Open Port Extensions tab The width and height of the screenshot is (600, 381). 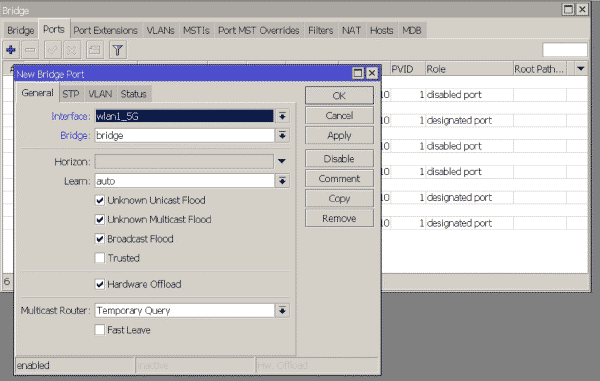click(x=106, y=31)
